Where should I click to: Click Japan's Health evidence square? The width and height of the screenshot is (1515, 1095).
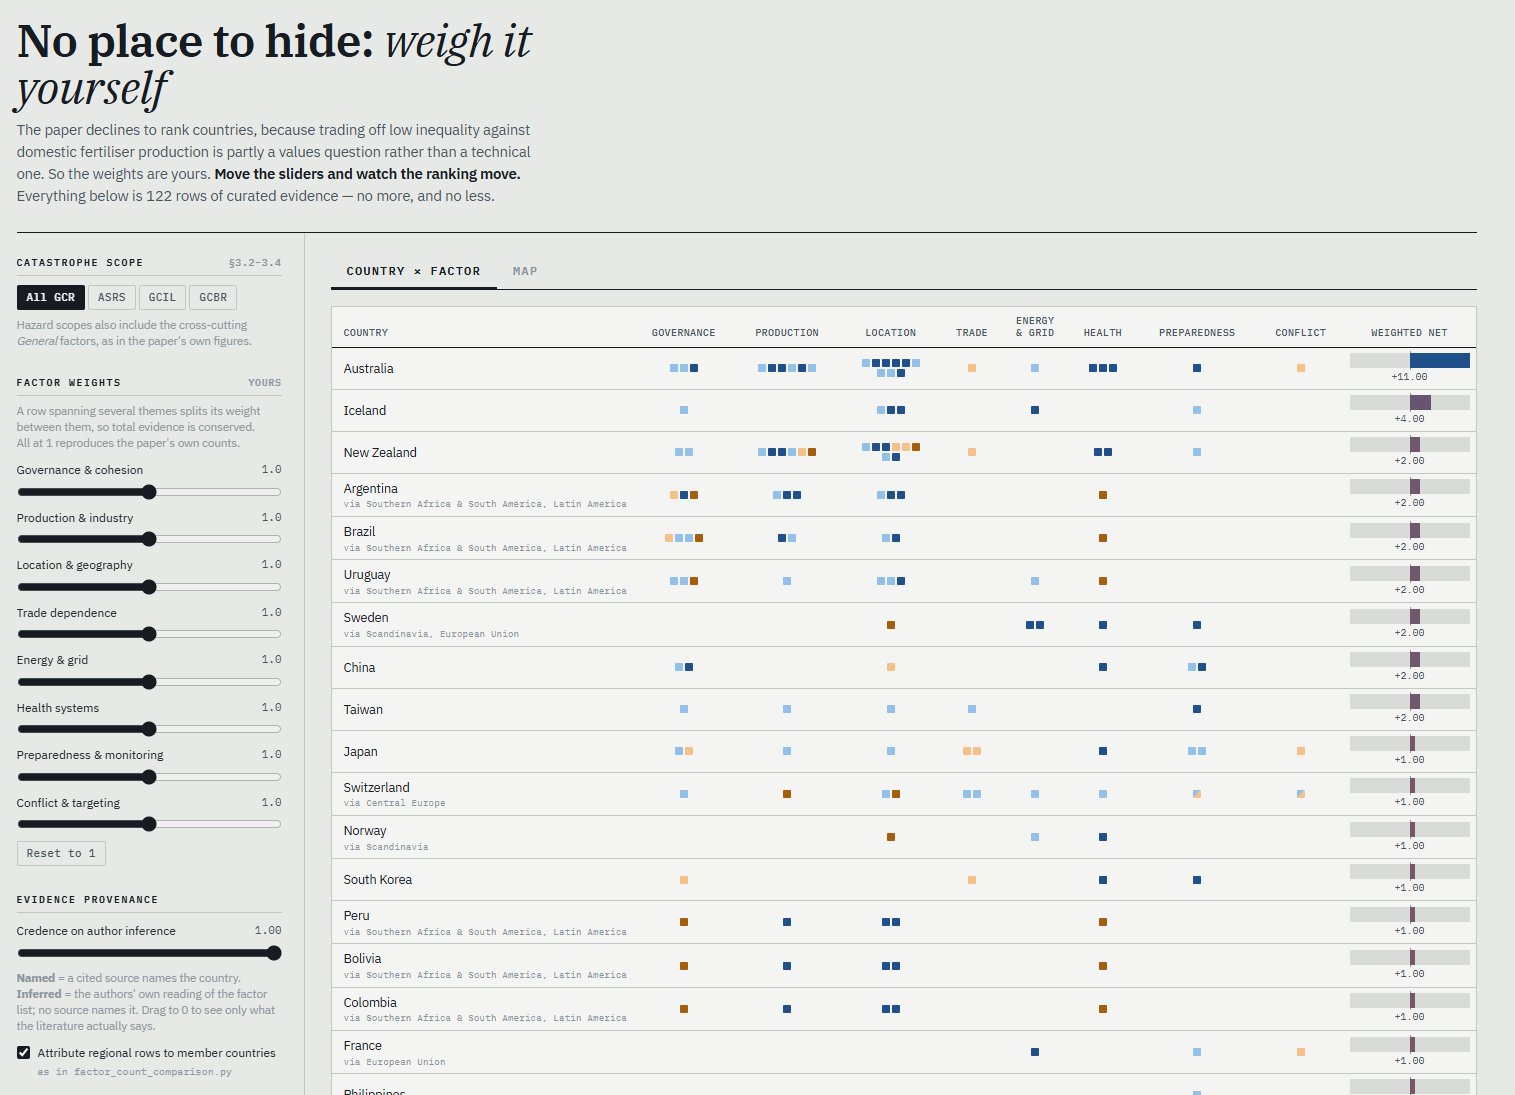coord(1103,751)
